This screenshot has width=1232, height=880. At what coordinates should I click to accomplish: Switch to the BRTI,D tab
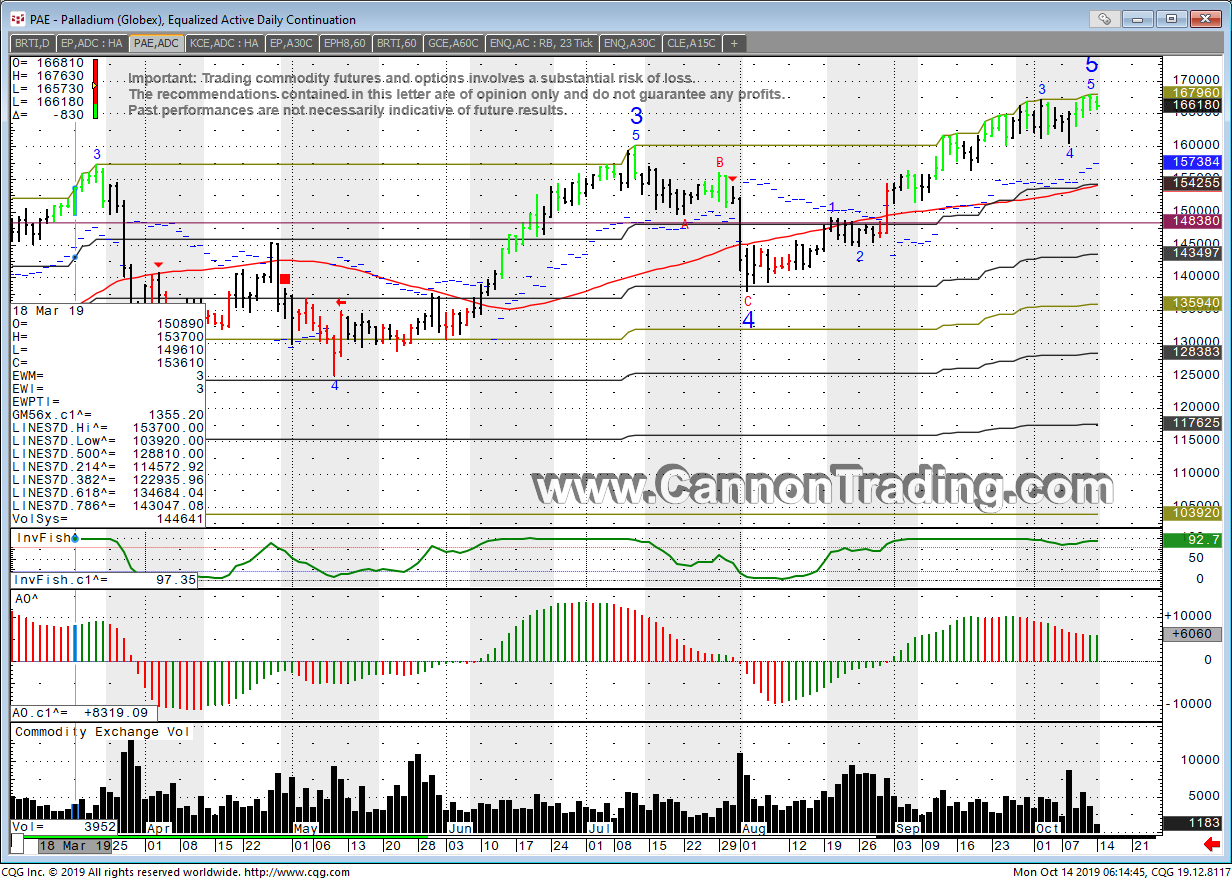(x=33, y=43)
